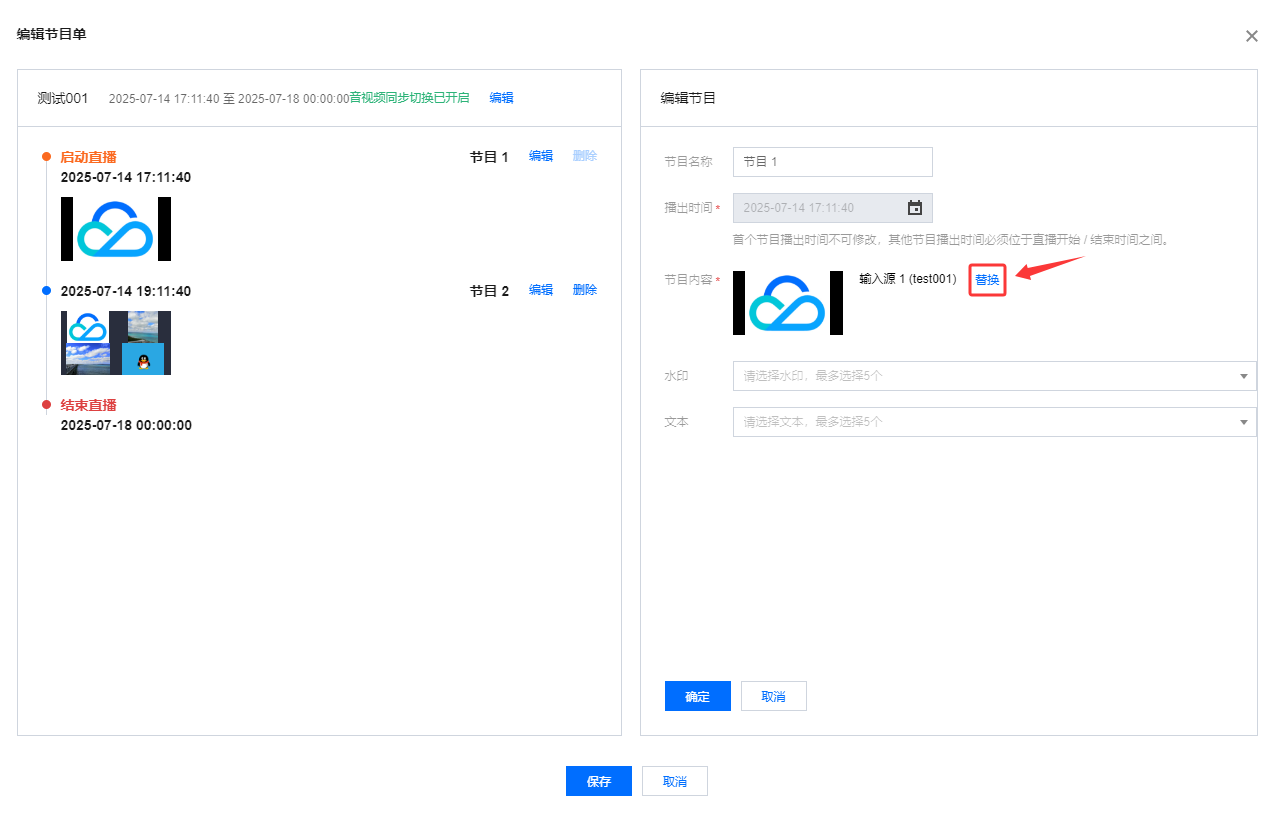
Task: Click the 编辑节目 panel heading
Action: pyautogui.click(x=688, y=98)
